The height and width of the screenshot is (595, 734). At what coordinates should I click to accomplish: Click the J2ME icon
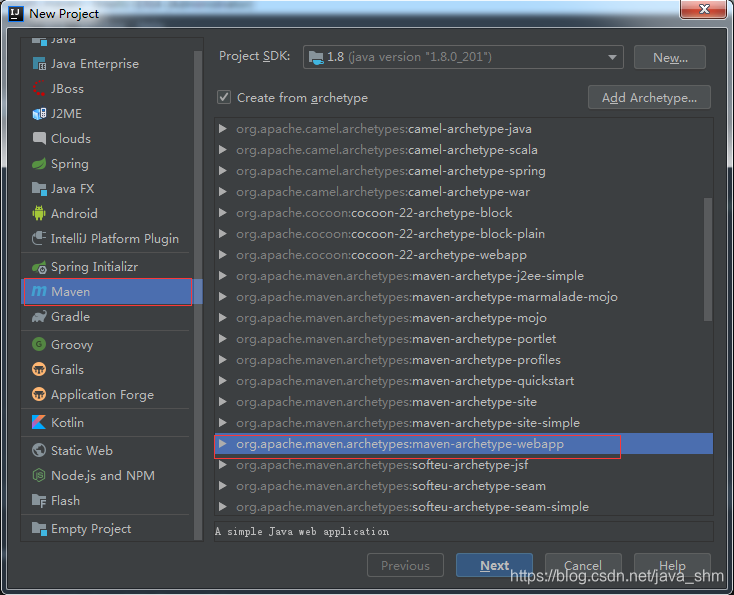39,114
